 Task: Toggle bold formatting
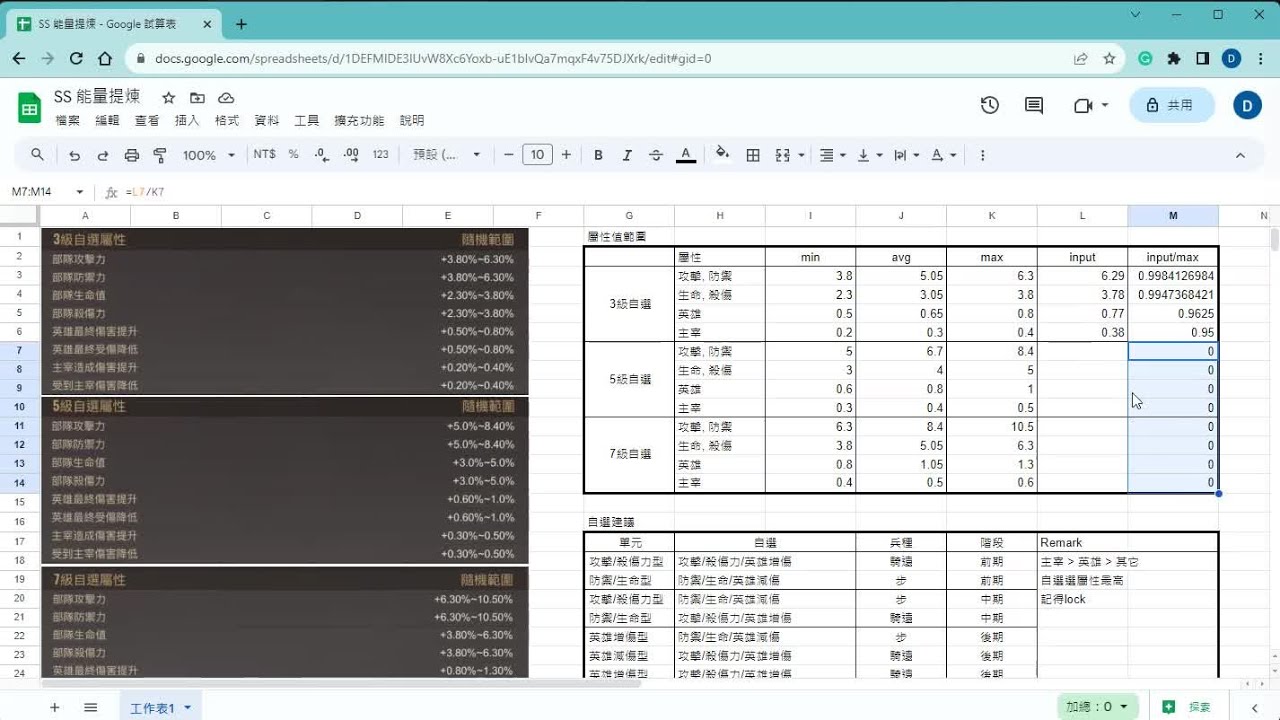[598, 155]
